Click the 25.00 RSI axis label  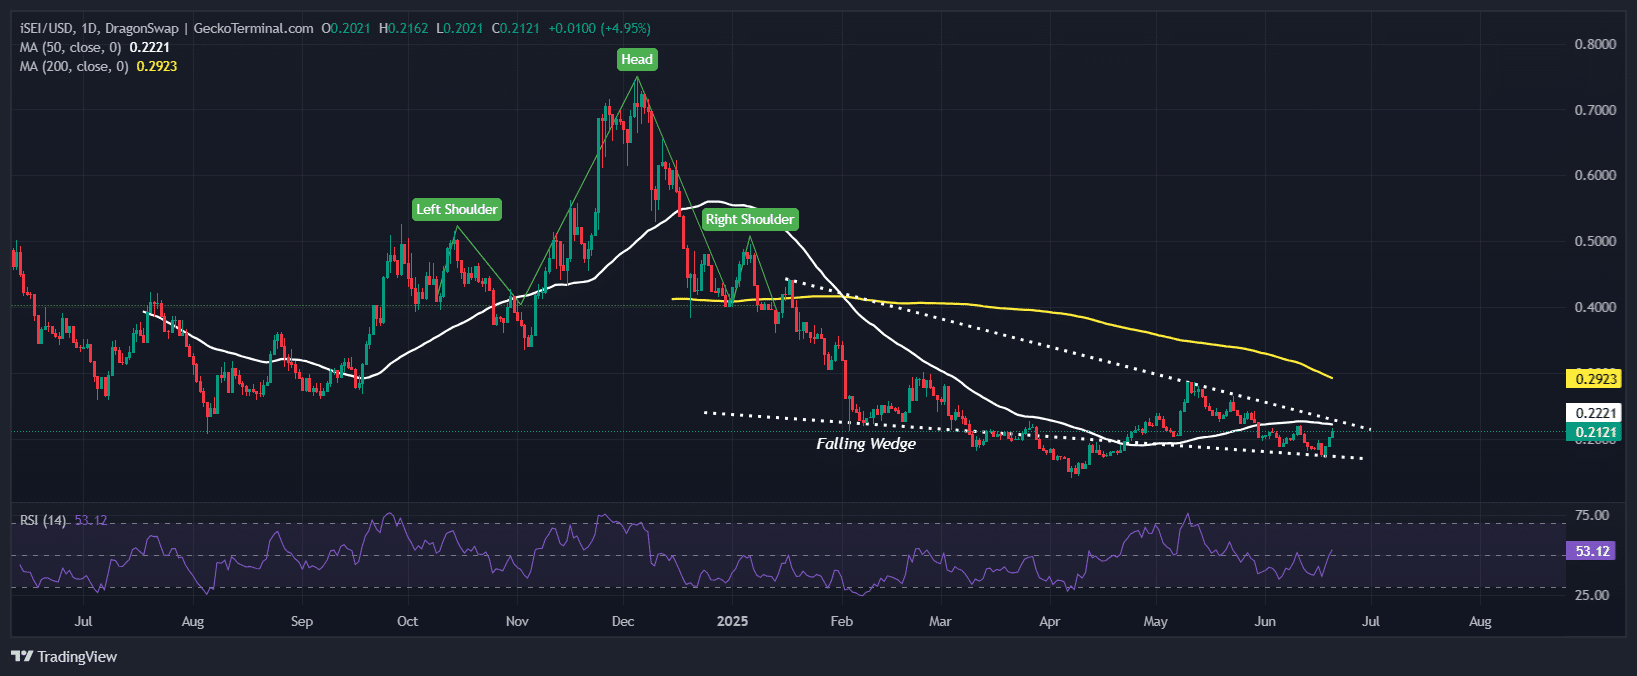[1592, 595]
